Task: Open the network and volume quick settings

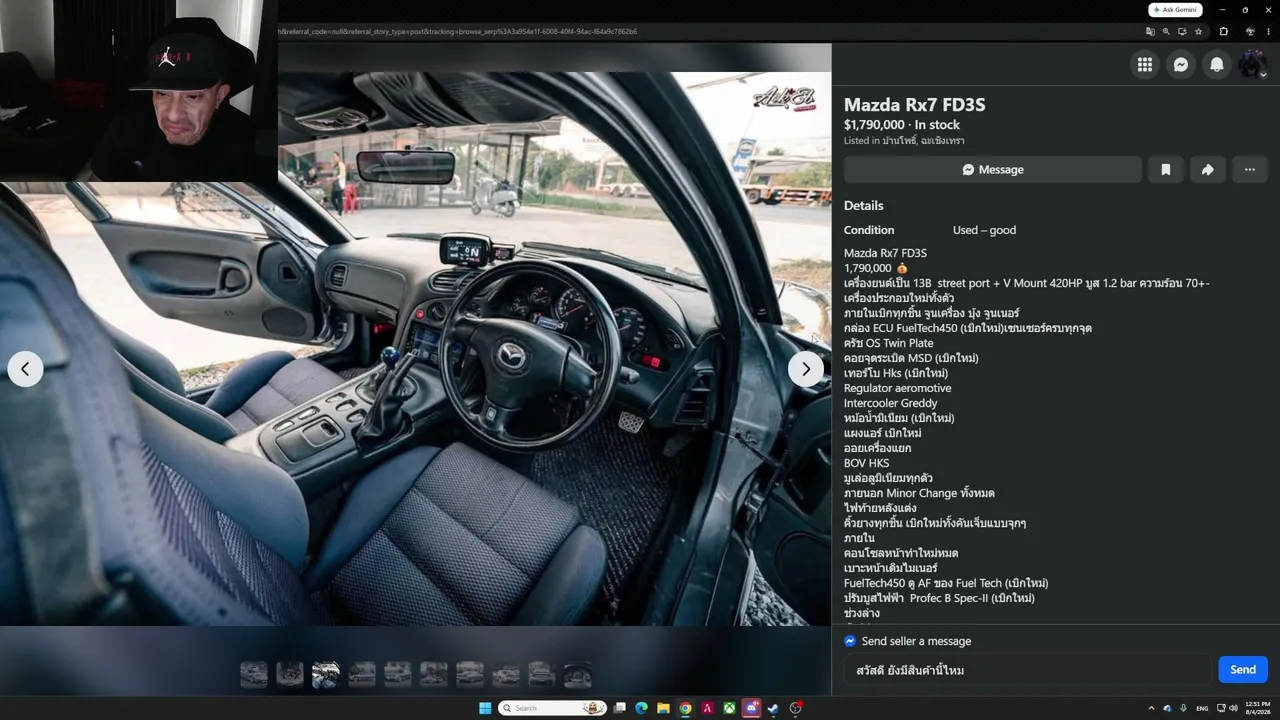Action: click(x=1228, y=708)
